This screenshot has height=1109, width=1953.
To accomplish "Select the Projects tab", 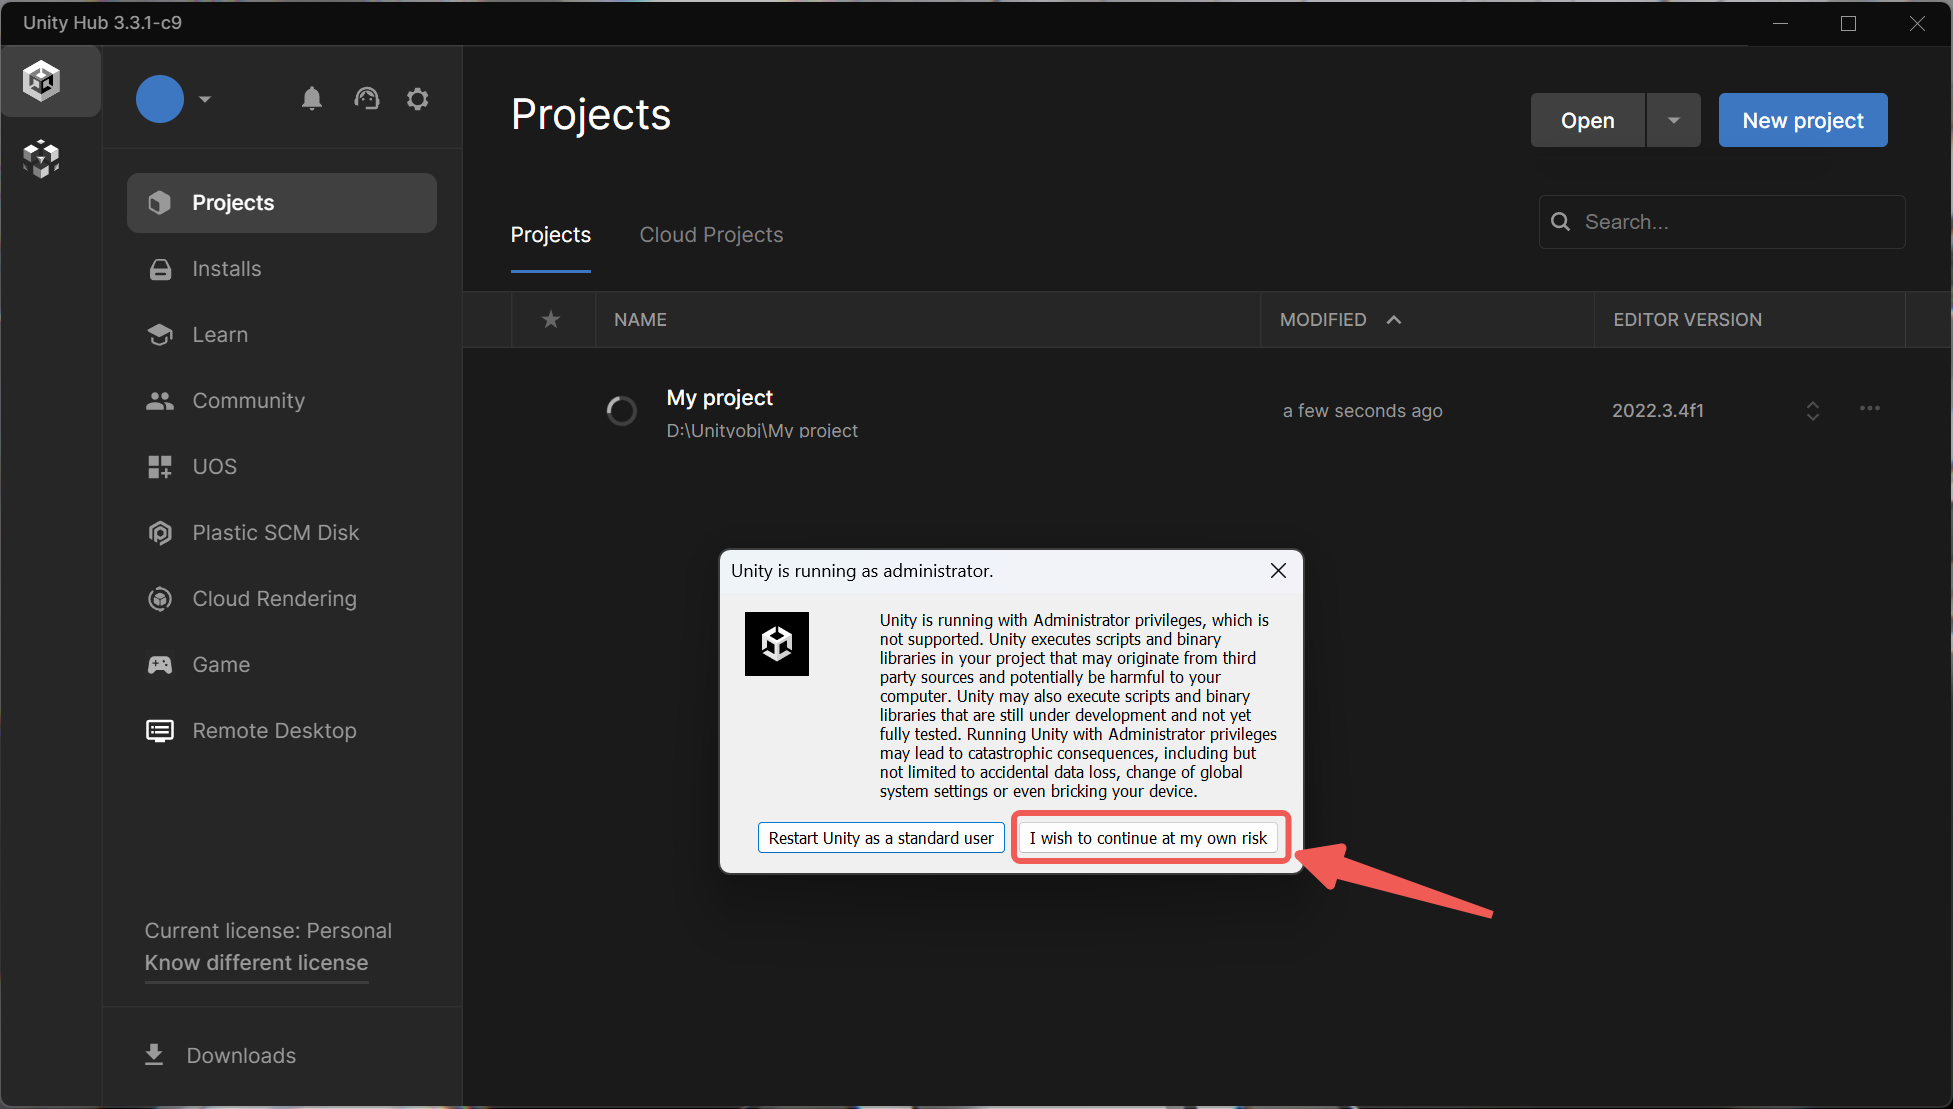I will pyautogui.click(x=550, y=235).
